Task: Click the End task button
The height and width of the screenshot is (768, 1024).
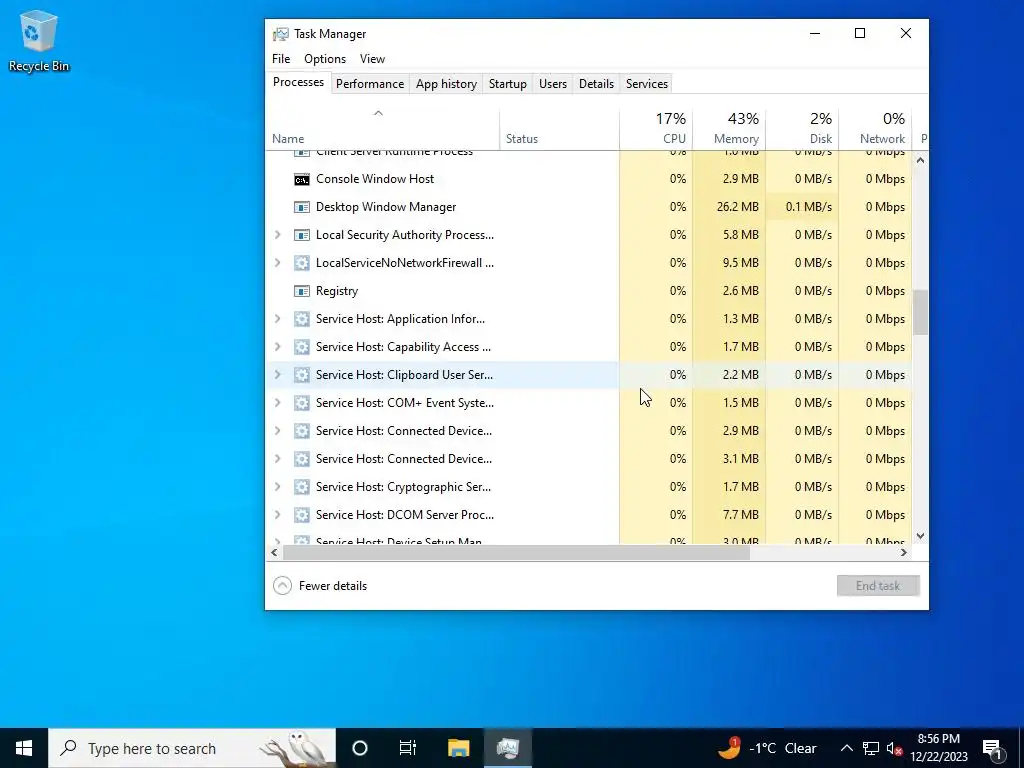Action: 878,586
